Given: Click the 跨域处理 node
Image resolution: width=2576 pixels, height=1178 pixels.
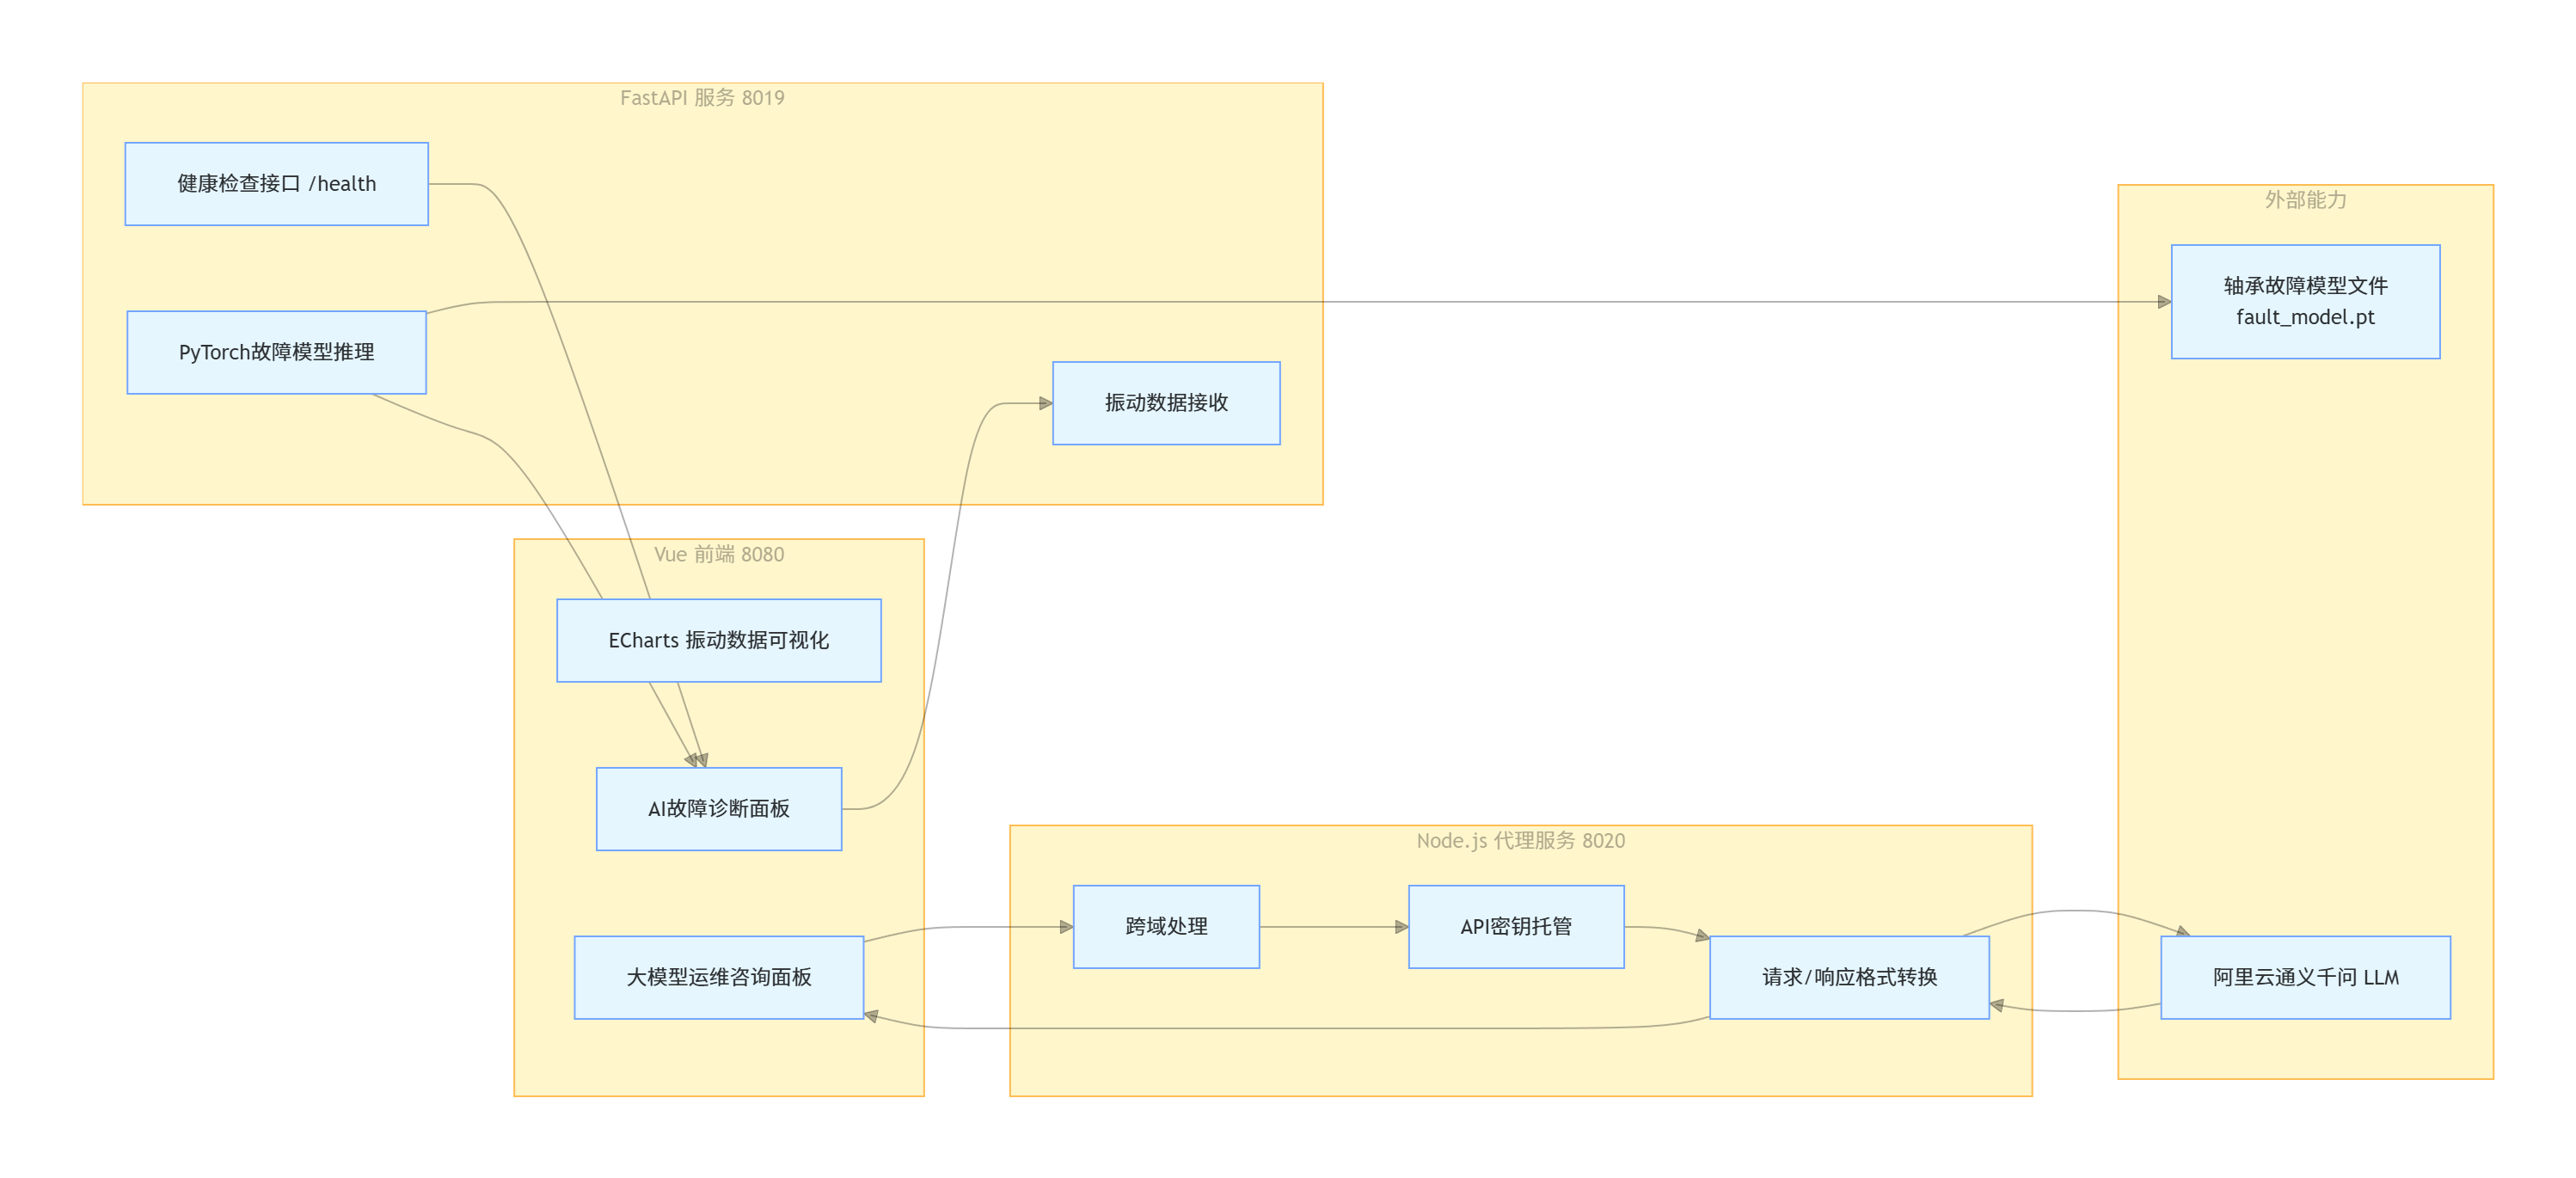Looking at the screenshot, I should coord(1166,926).
